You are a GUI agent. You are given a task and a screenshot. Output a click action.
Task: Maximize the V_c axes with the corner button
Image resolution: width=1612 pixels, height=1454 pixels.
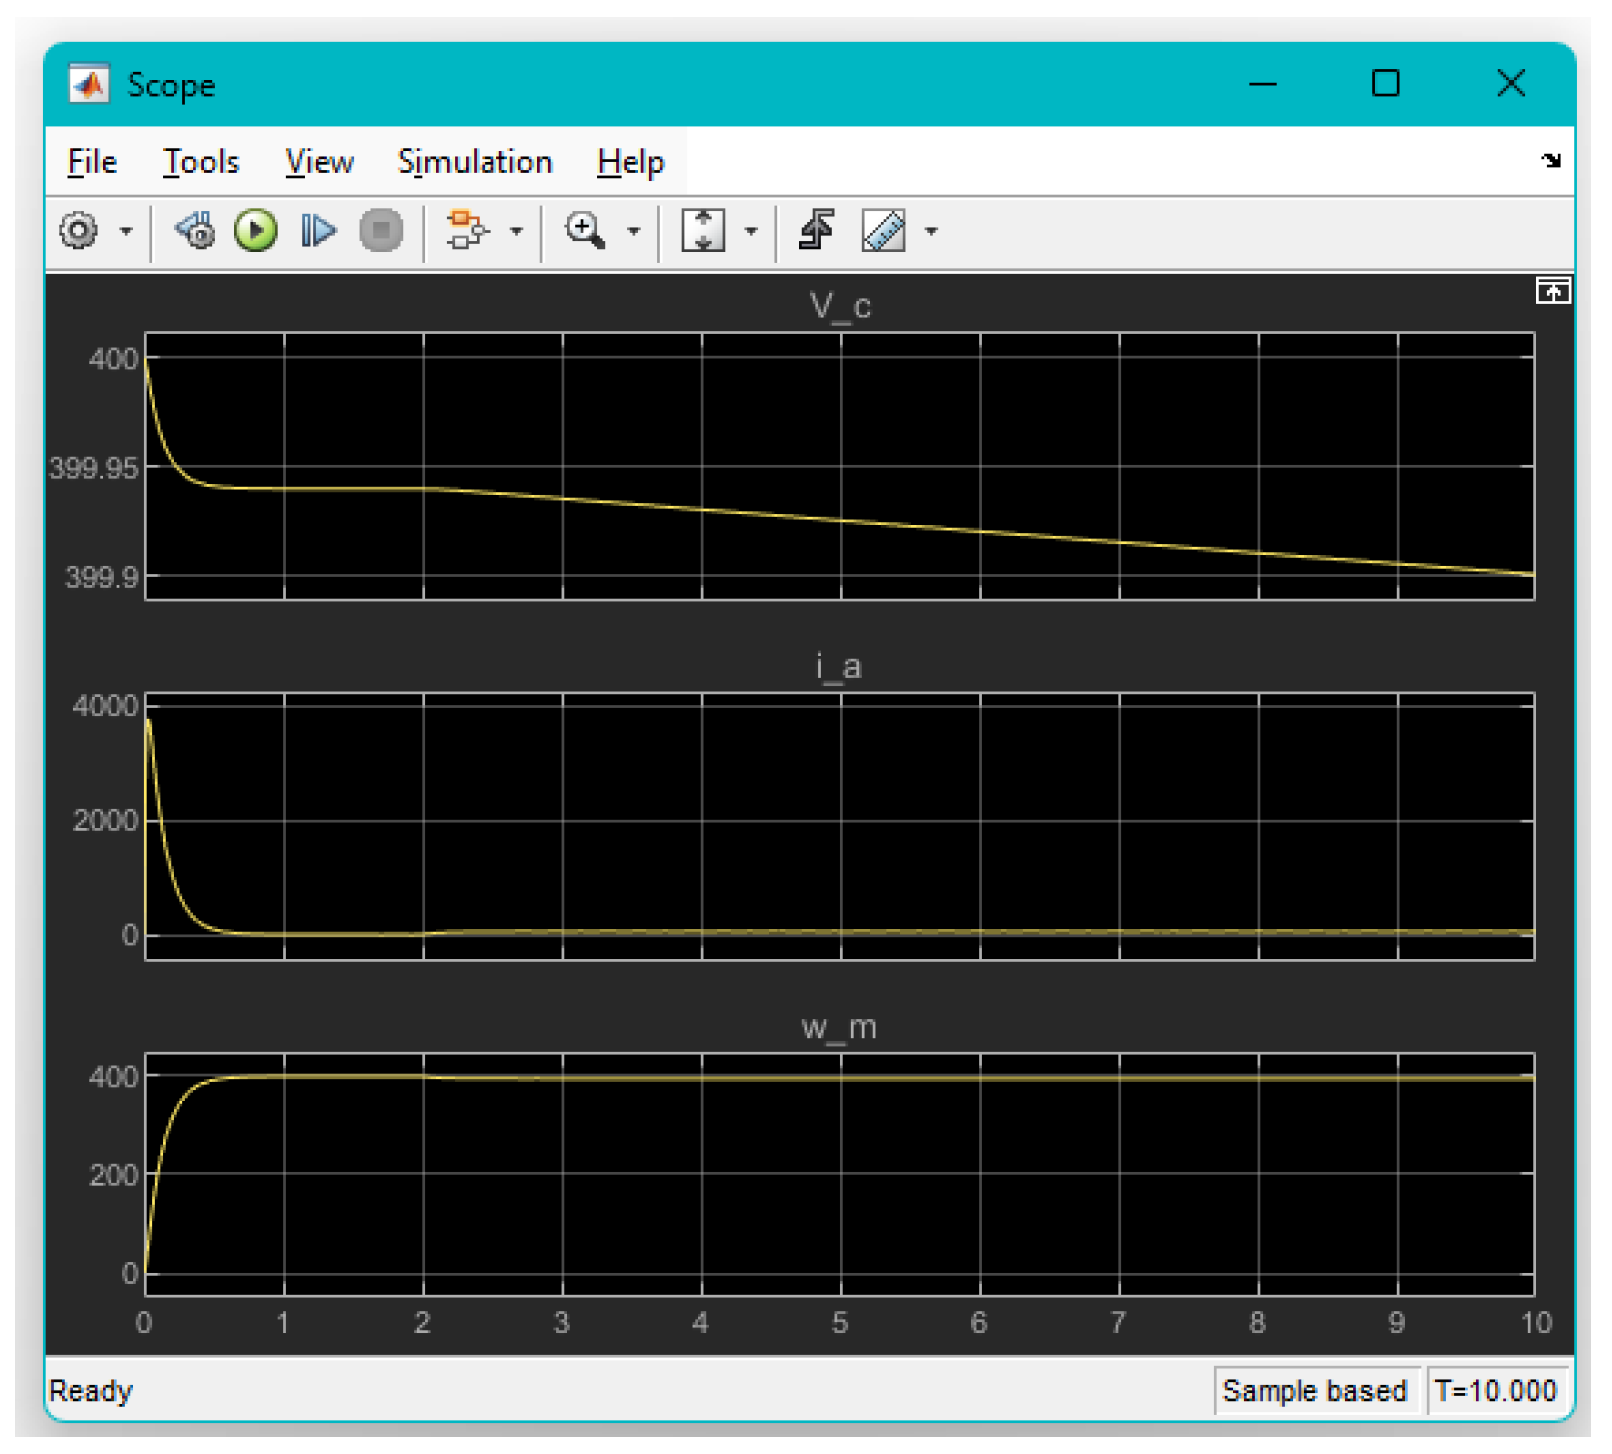1552,291
